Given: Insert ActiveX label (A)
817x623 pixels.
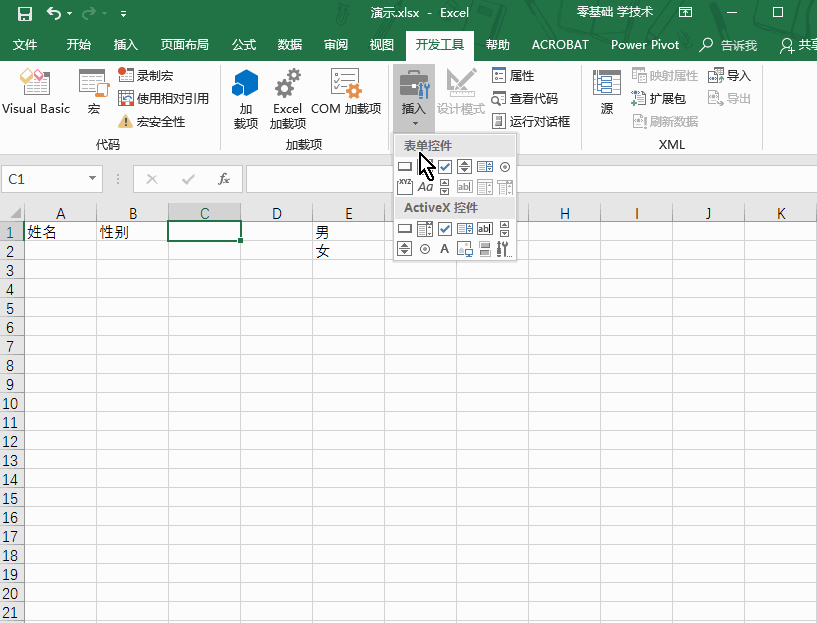Looking at the screenshot, I should [444, 248].
